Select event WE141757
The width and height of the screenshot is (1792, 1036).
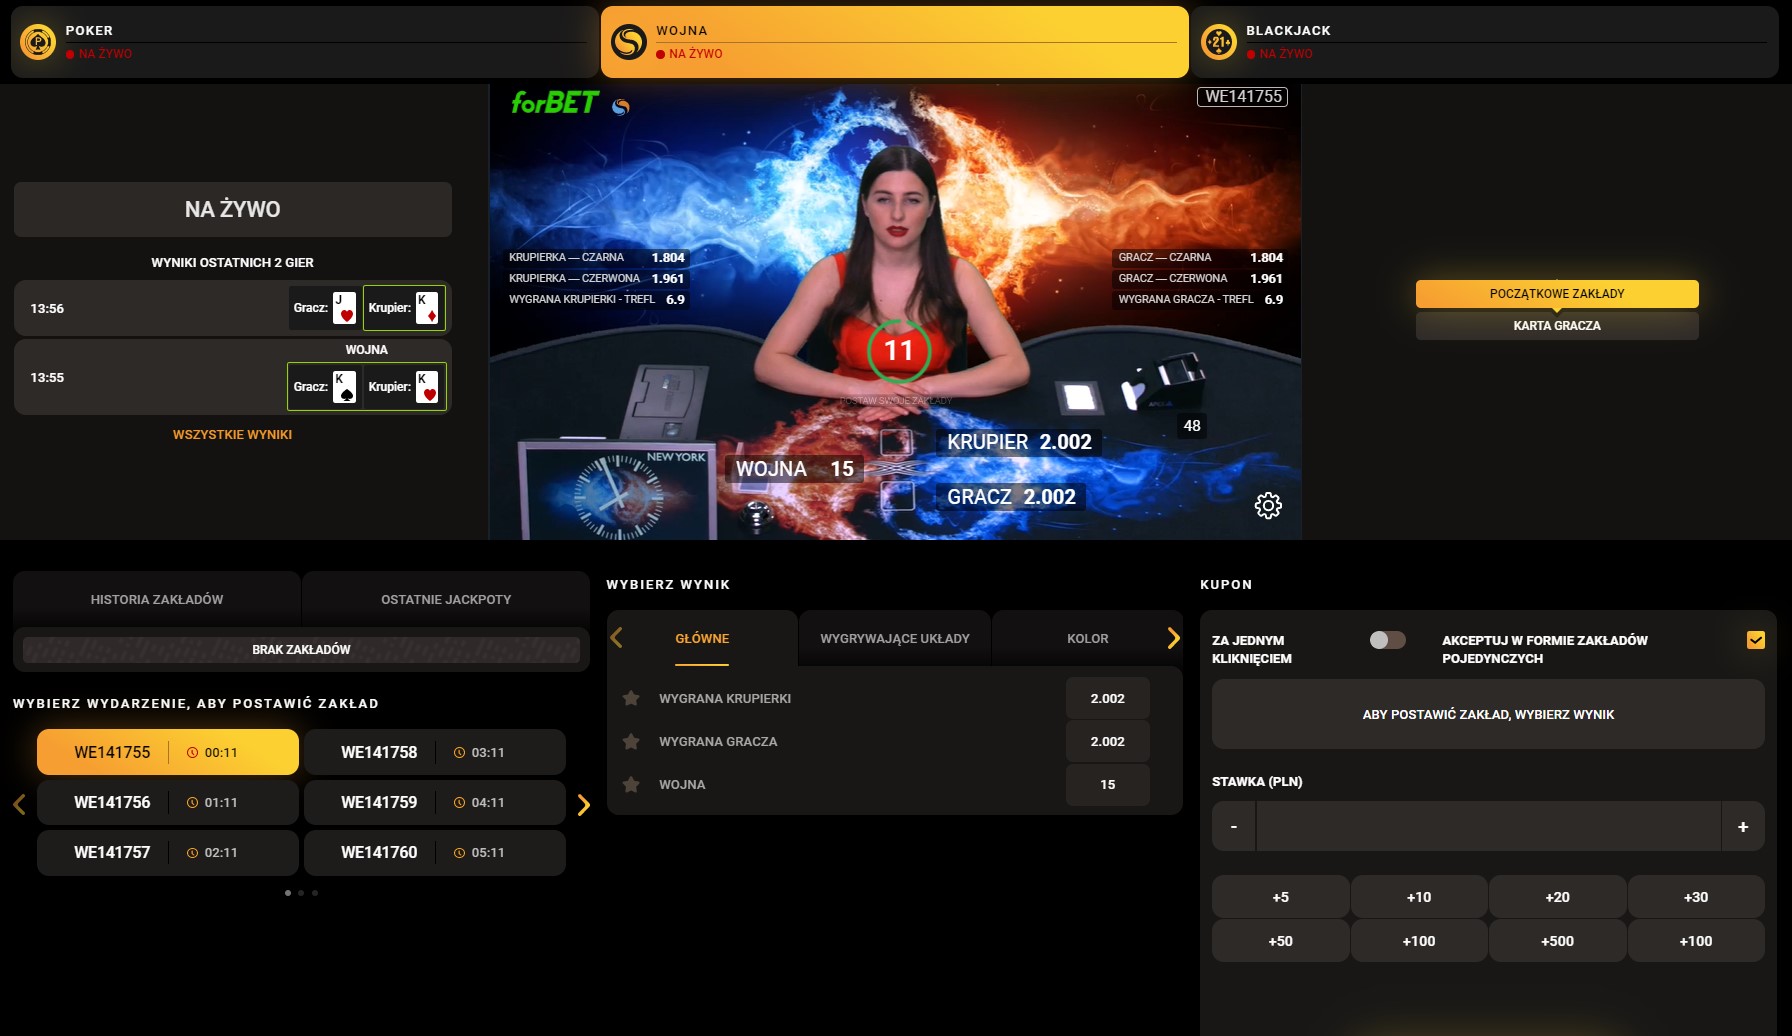point(168,852)
